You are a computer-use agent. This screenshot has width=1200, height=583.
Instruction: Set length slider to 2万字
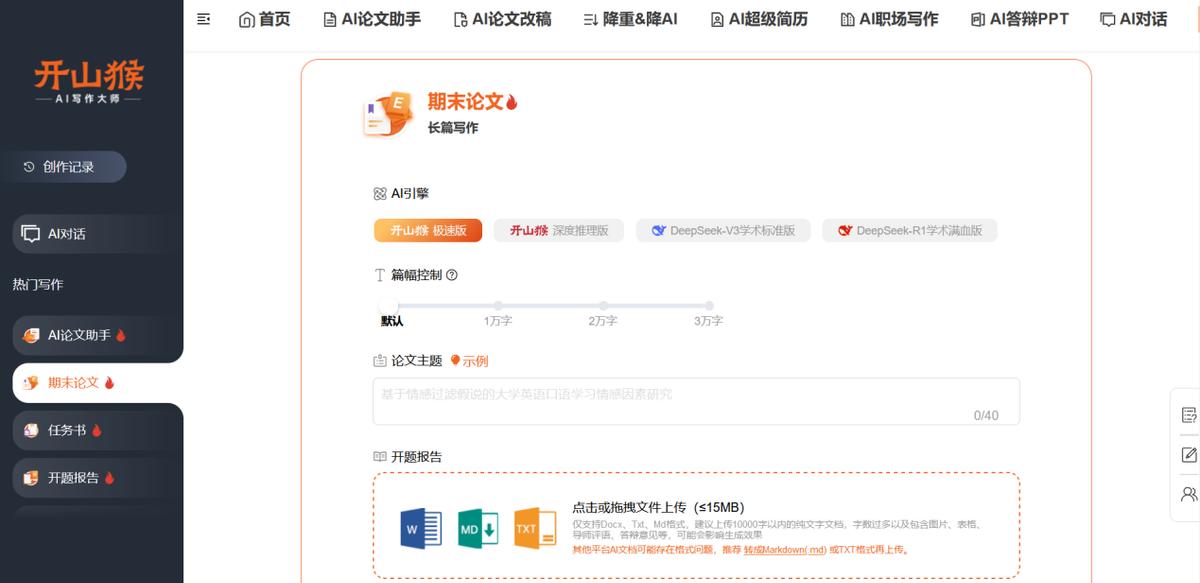tap(604, 307)
